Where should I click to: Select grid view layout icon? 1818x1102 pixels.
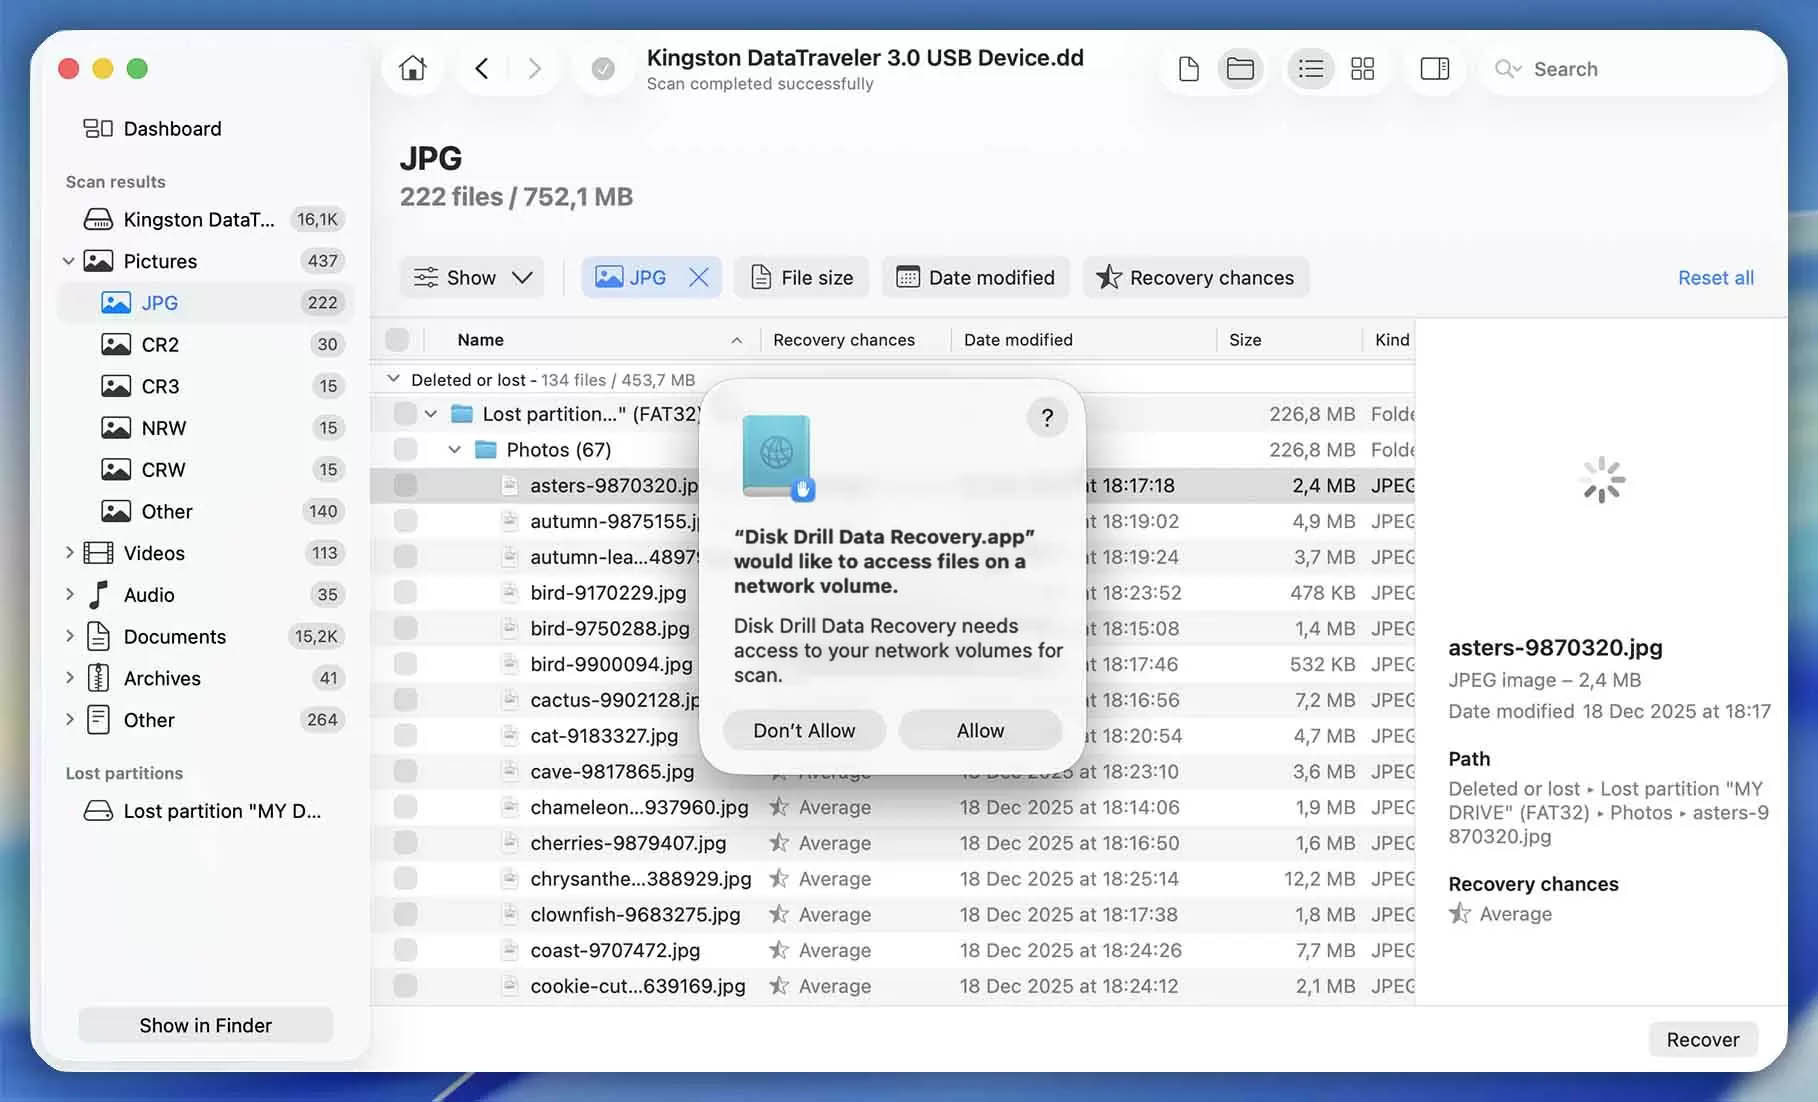click(1363, 68)
